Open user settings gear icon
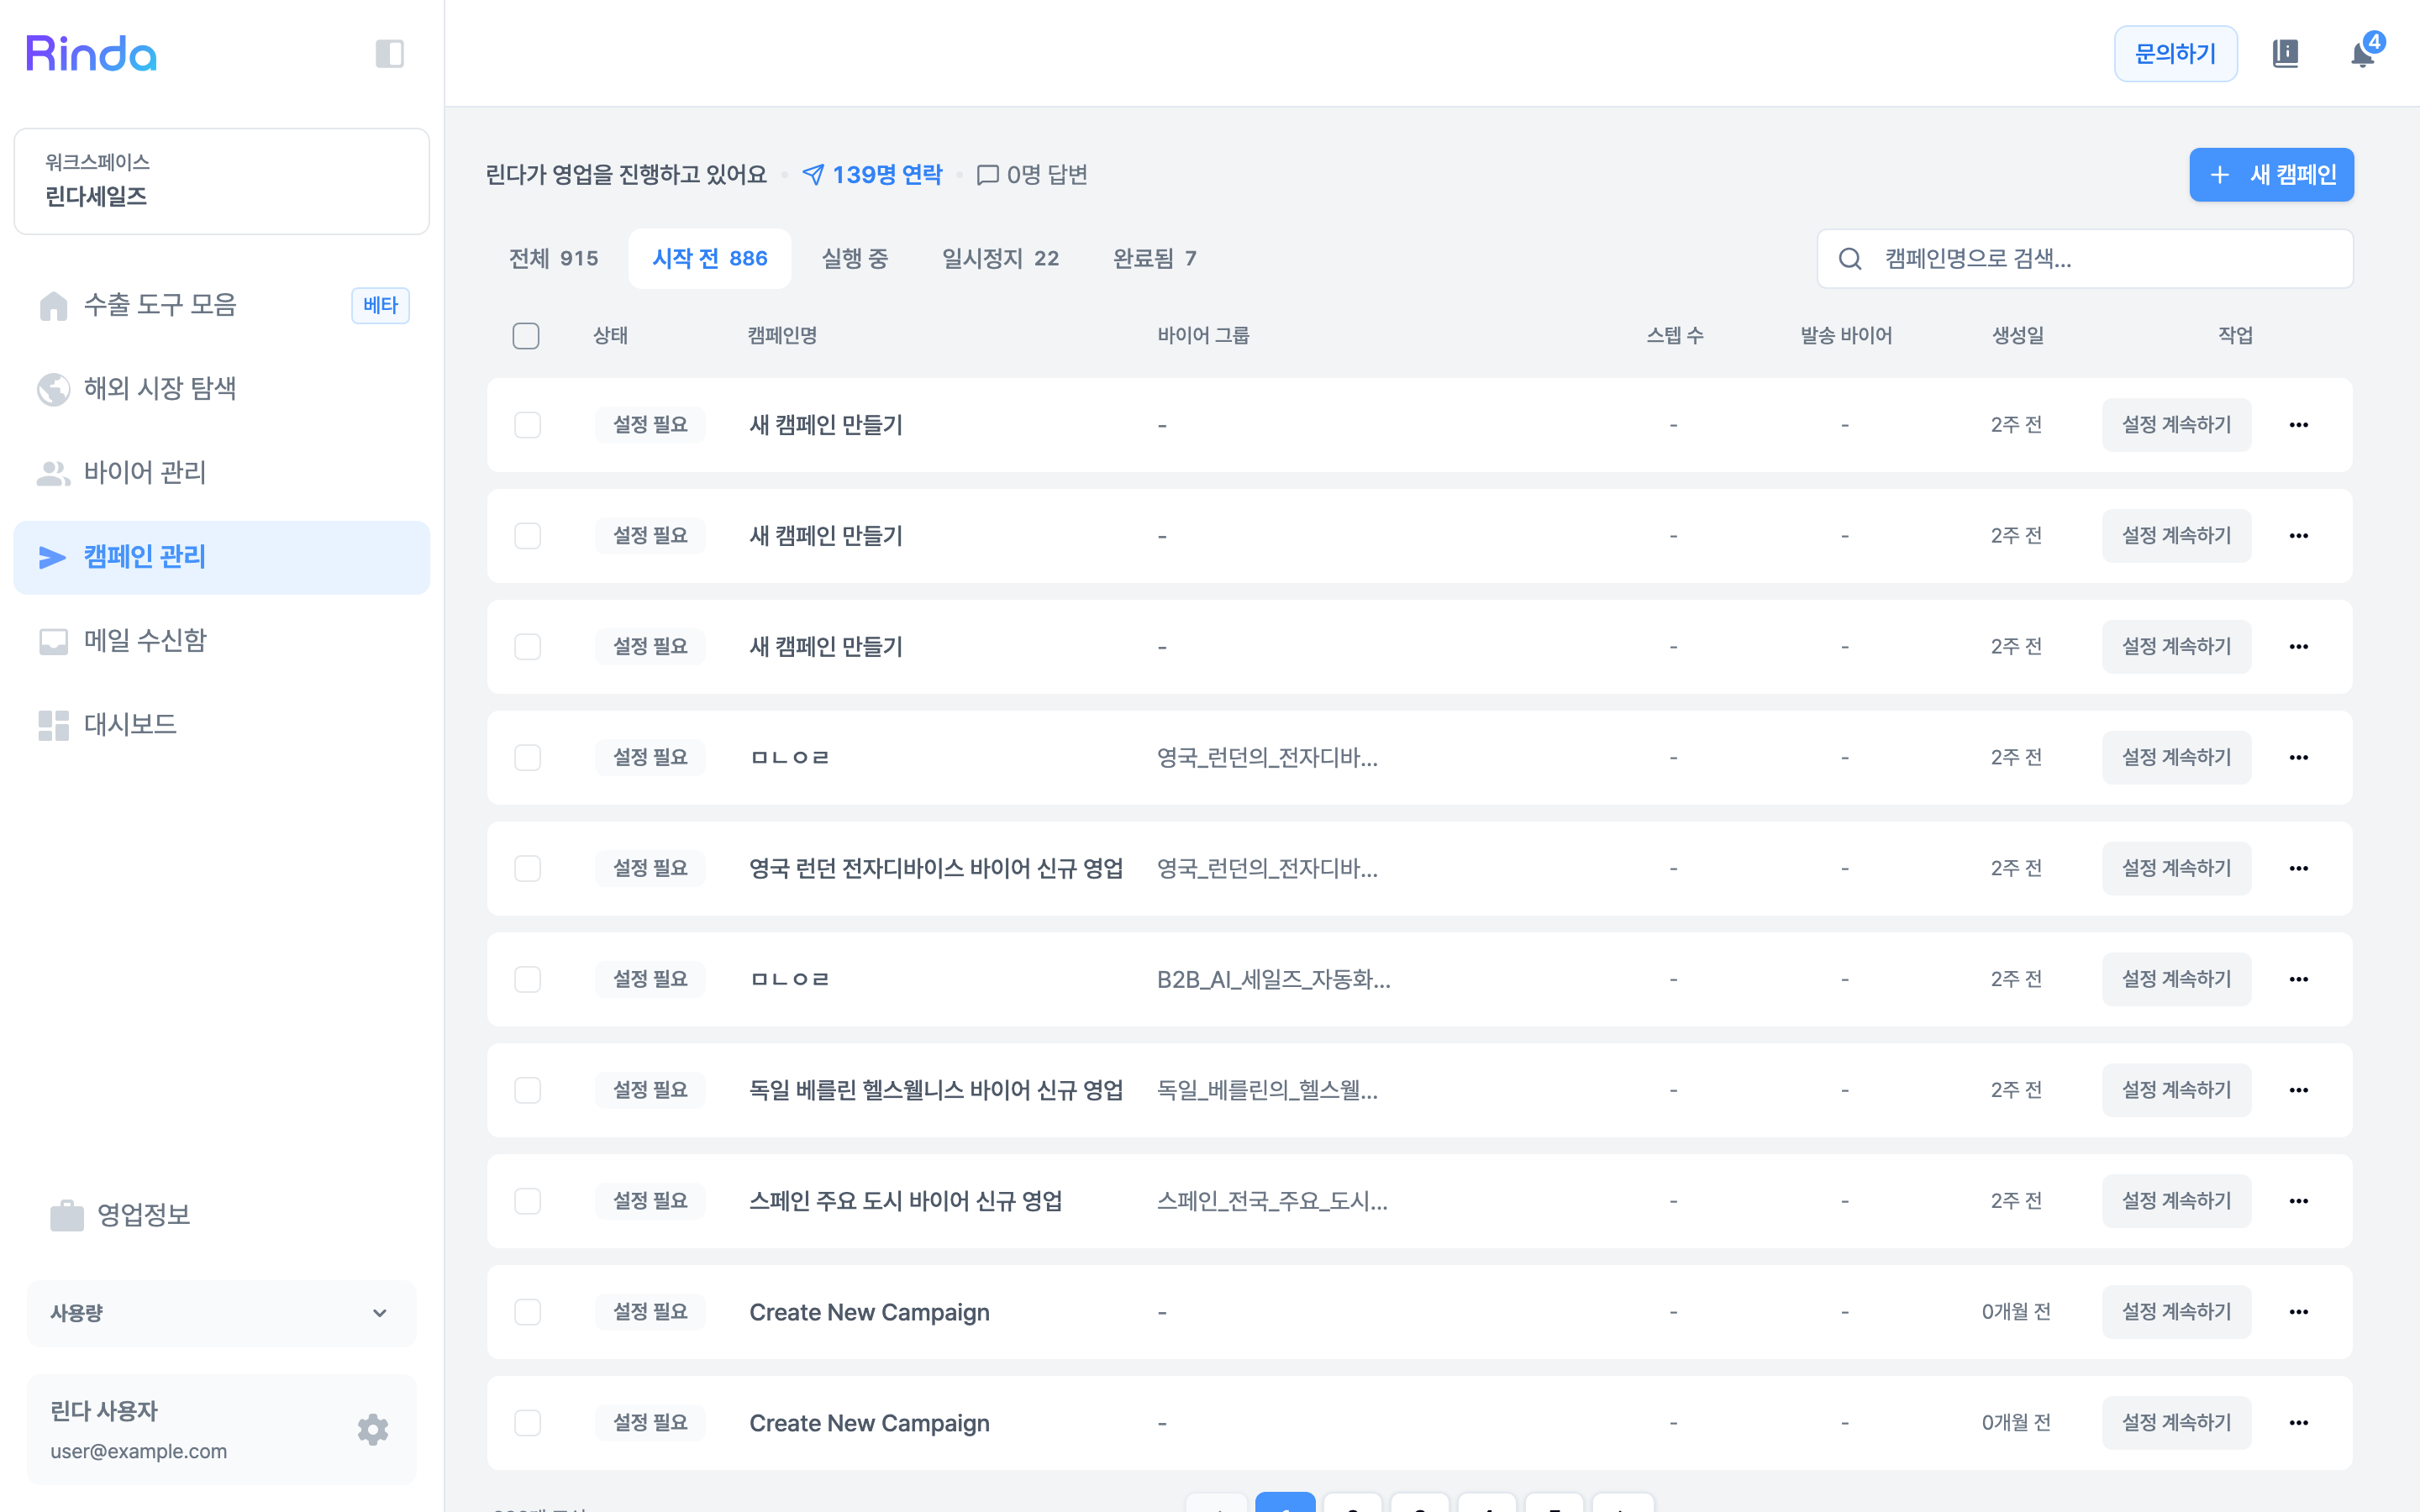This screenshot has height=1512, width=2420. [373, 1429]
